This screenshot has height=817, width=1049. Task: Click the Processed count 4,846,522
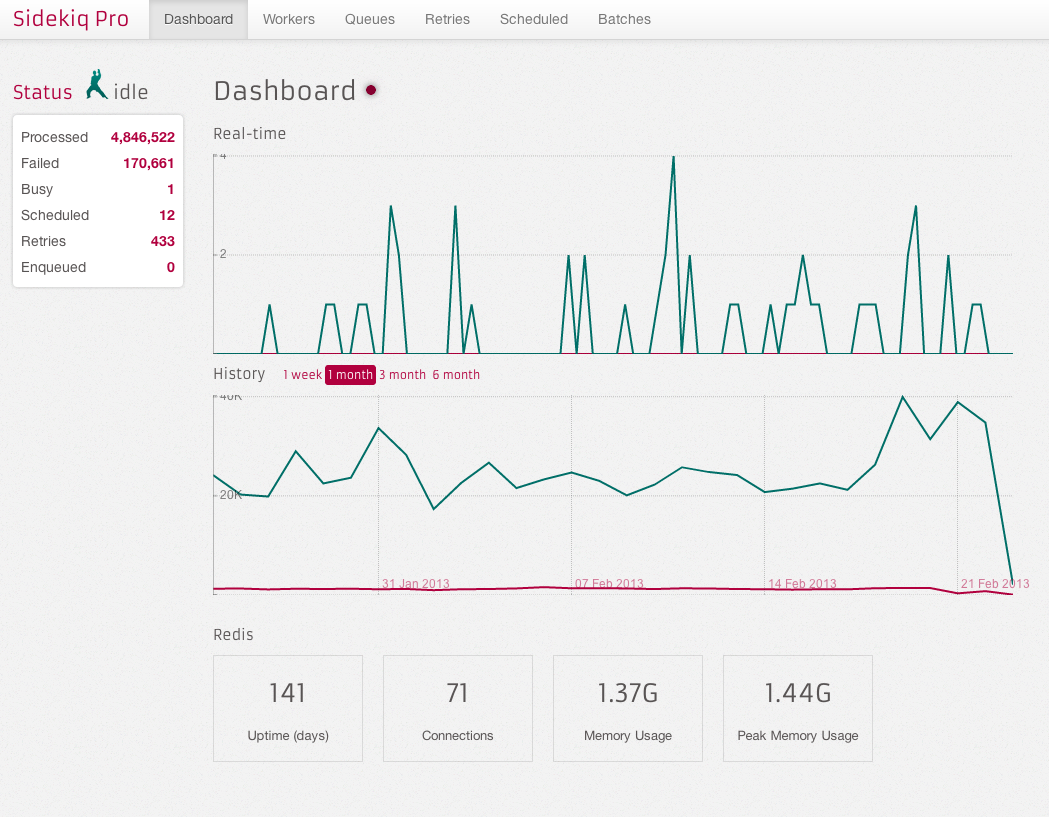pyautogui.click(x=142, y=137)
